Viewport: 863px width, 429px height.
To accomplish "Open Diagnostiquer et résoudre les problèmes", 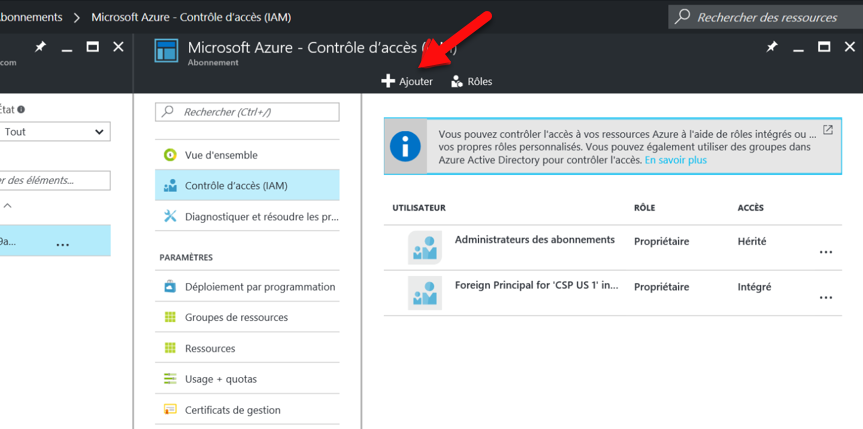I will (x=247, y=216).
